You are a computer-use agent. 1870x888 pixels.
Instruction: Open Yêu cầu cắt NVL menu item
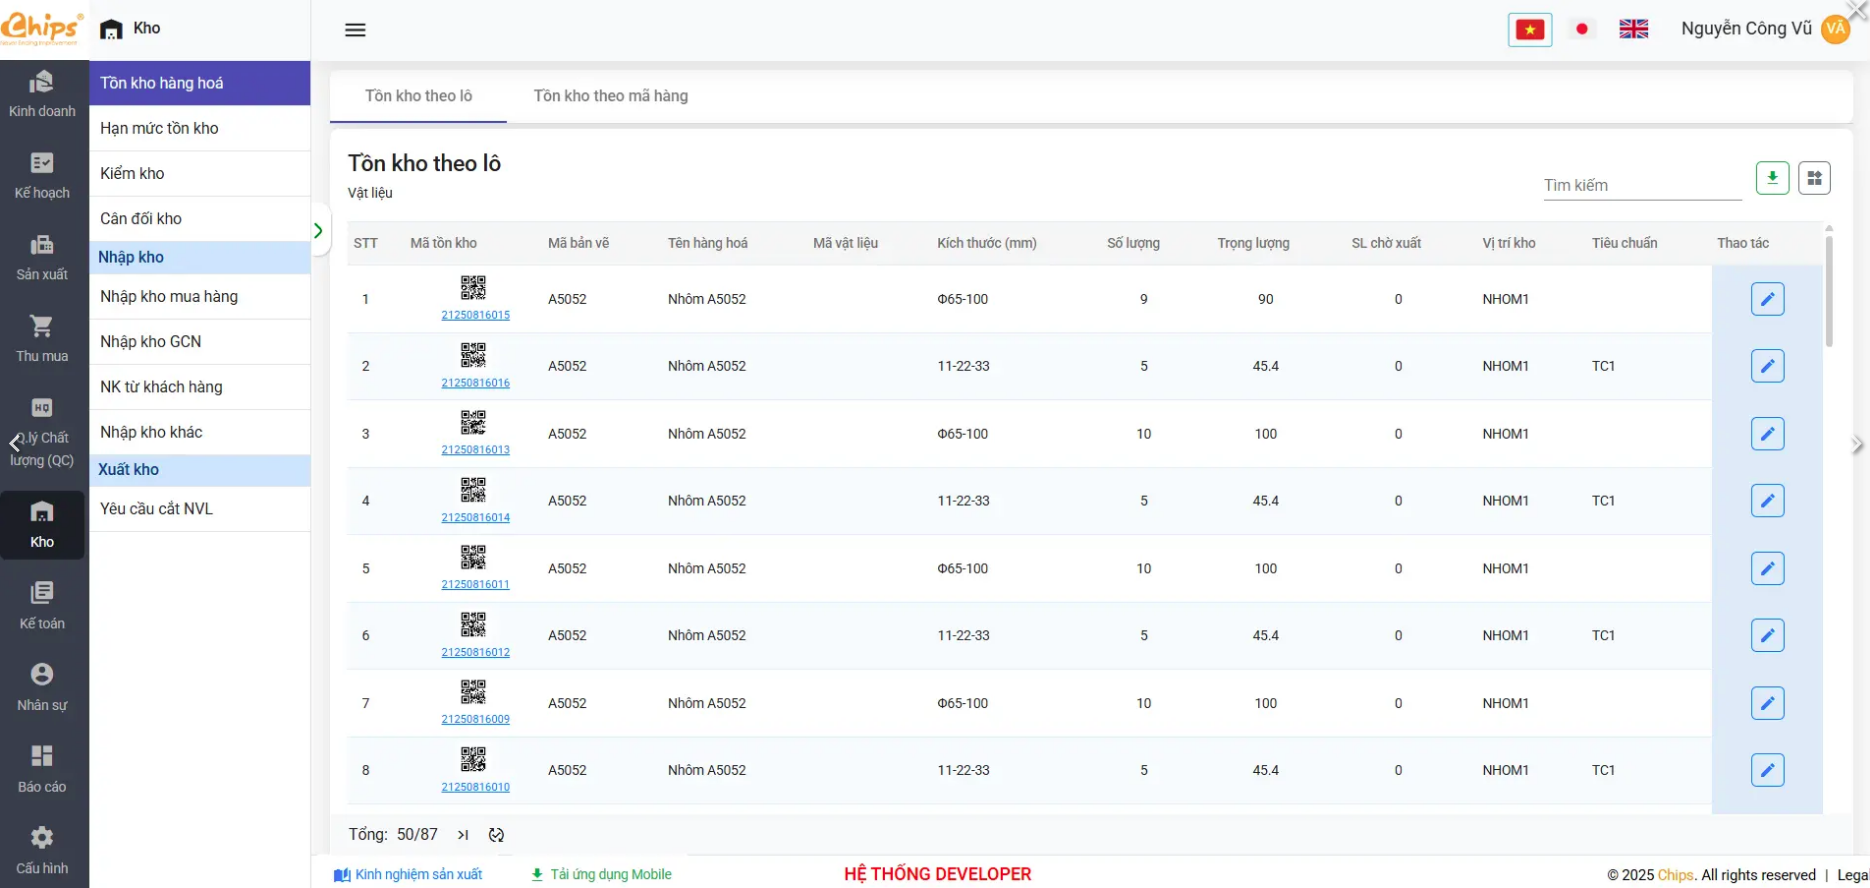200,508
